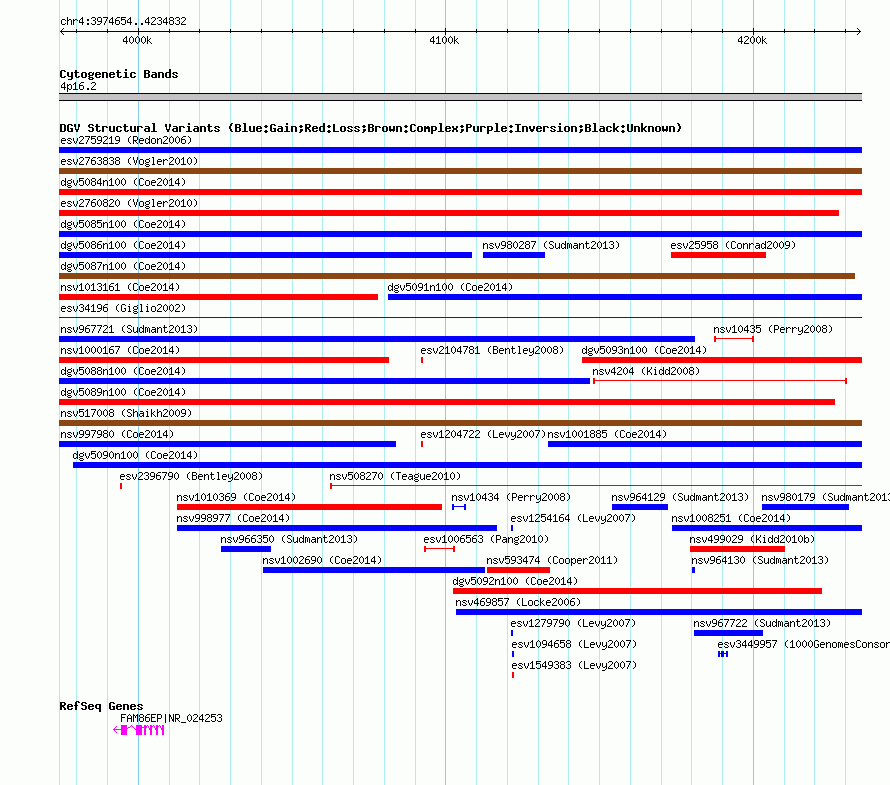Click nsv1013161 (Coe2014) label
The width and height of the screenshot is (890, 785).
click(120, 287)
